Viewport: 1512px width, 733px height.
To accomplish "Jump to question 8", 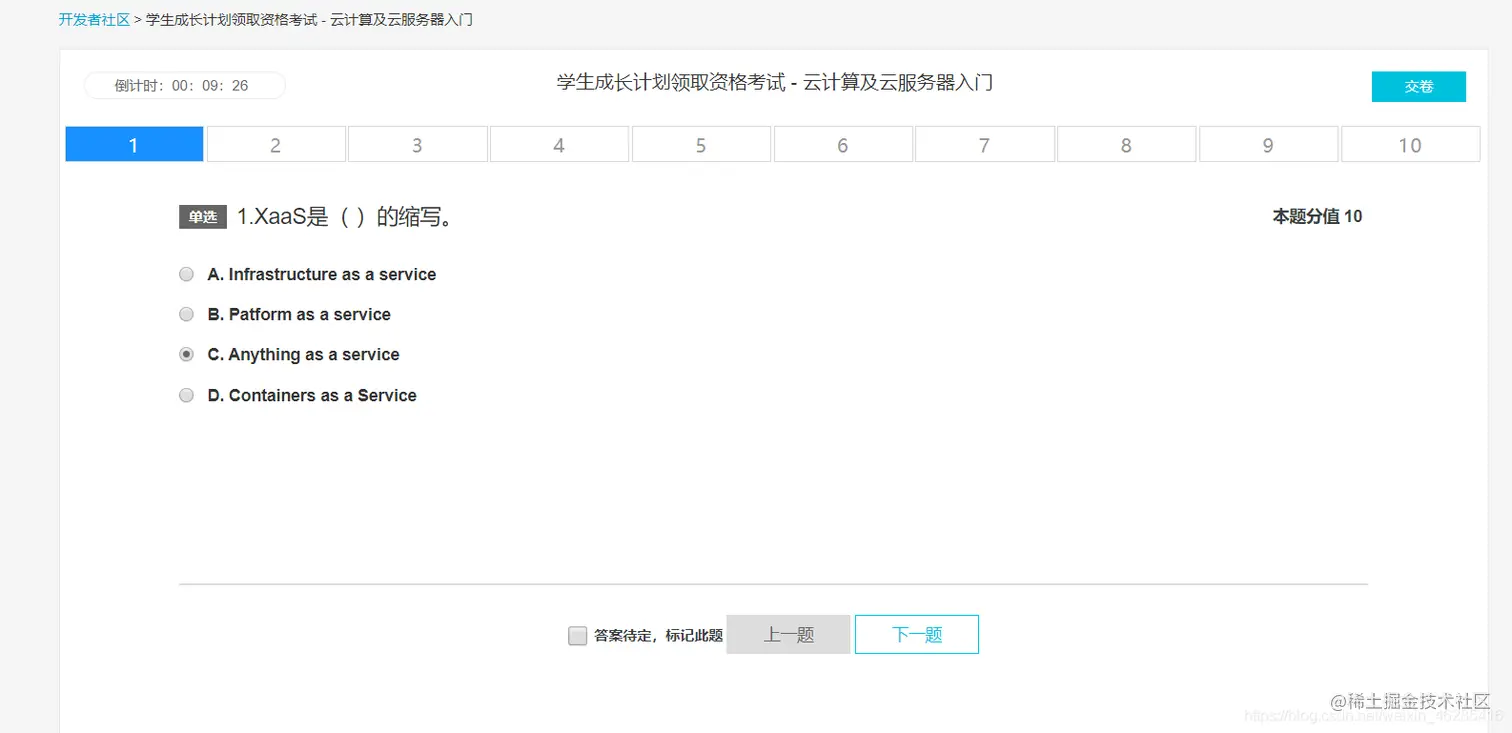I will pyautogui.click(x=1126, y=143).
